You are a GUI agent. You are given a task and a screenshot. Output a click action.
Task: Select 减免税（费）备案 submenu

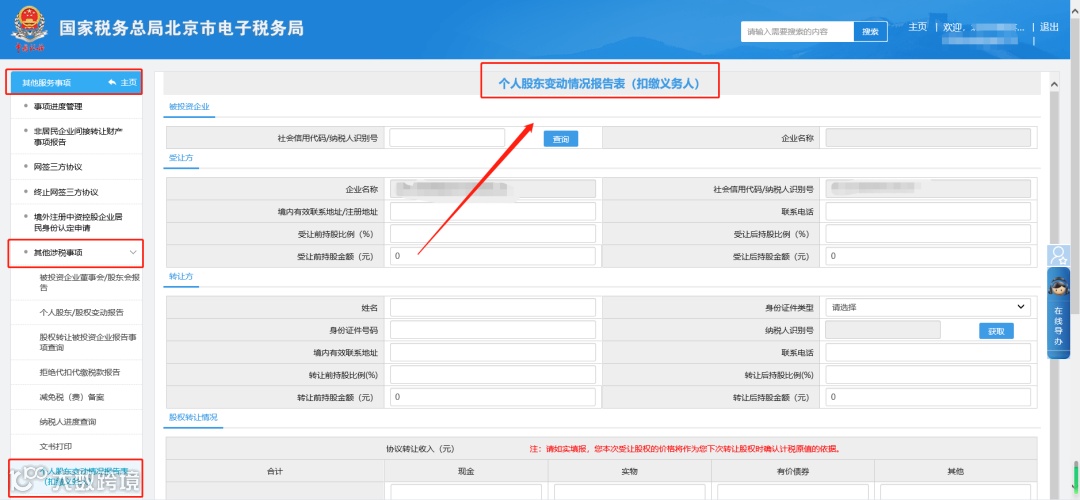pos(72,397)
